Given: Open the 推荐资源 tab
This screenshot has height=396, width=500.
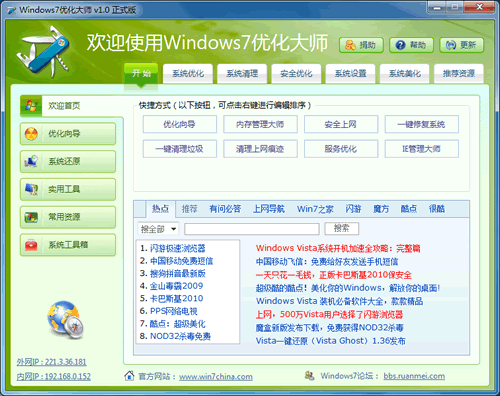Looking at the screenshot, I should click(459, 73).
